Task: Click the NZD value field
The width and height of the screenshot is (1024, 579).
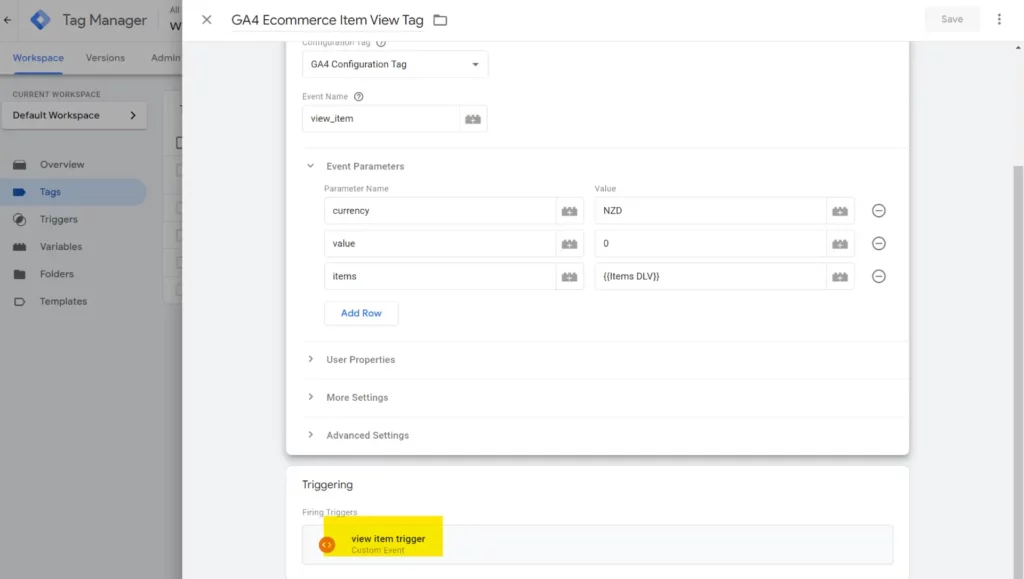Action: [710, 211]
